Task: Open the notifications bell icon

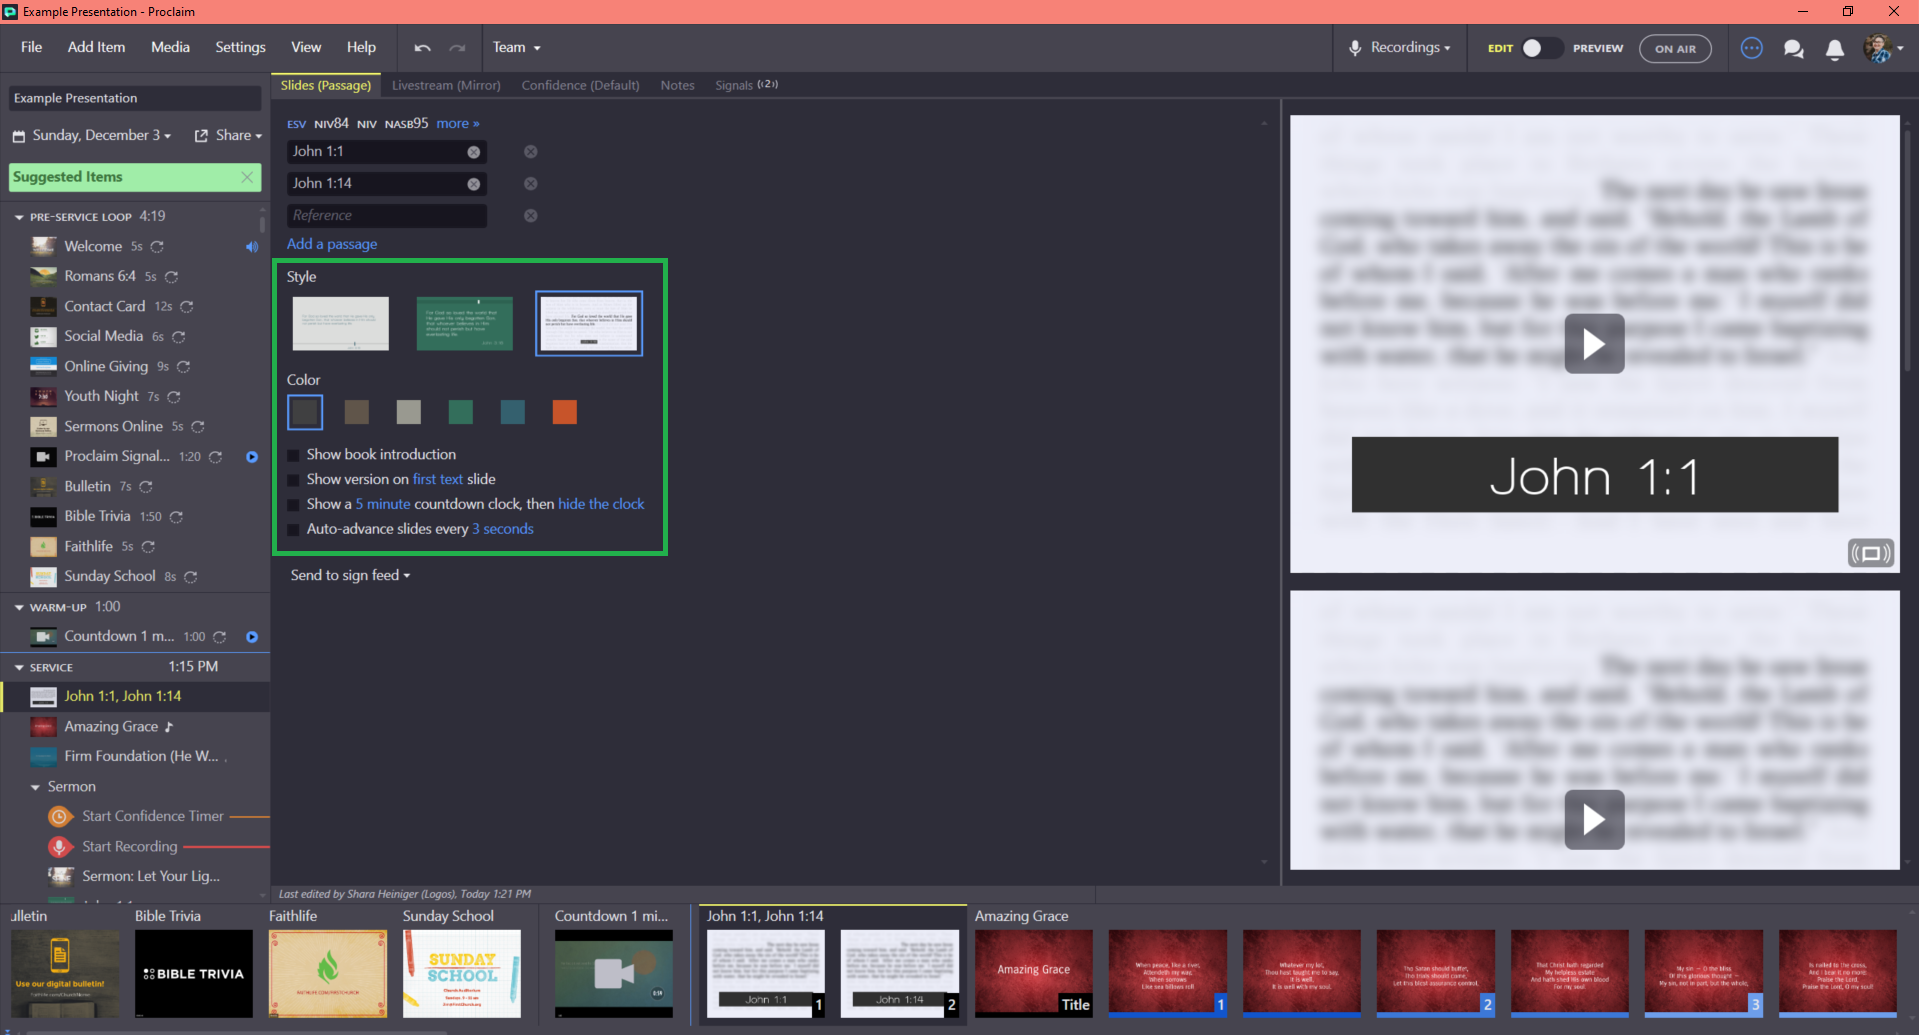Action: [x=1834, y=49]
